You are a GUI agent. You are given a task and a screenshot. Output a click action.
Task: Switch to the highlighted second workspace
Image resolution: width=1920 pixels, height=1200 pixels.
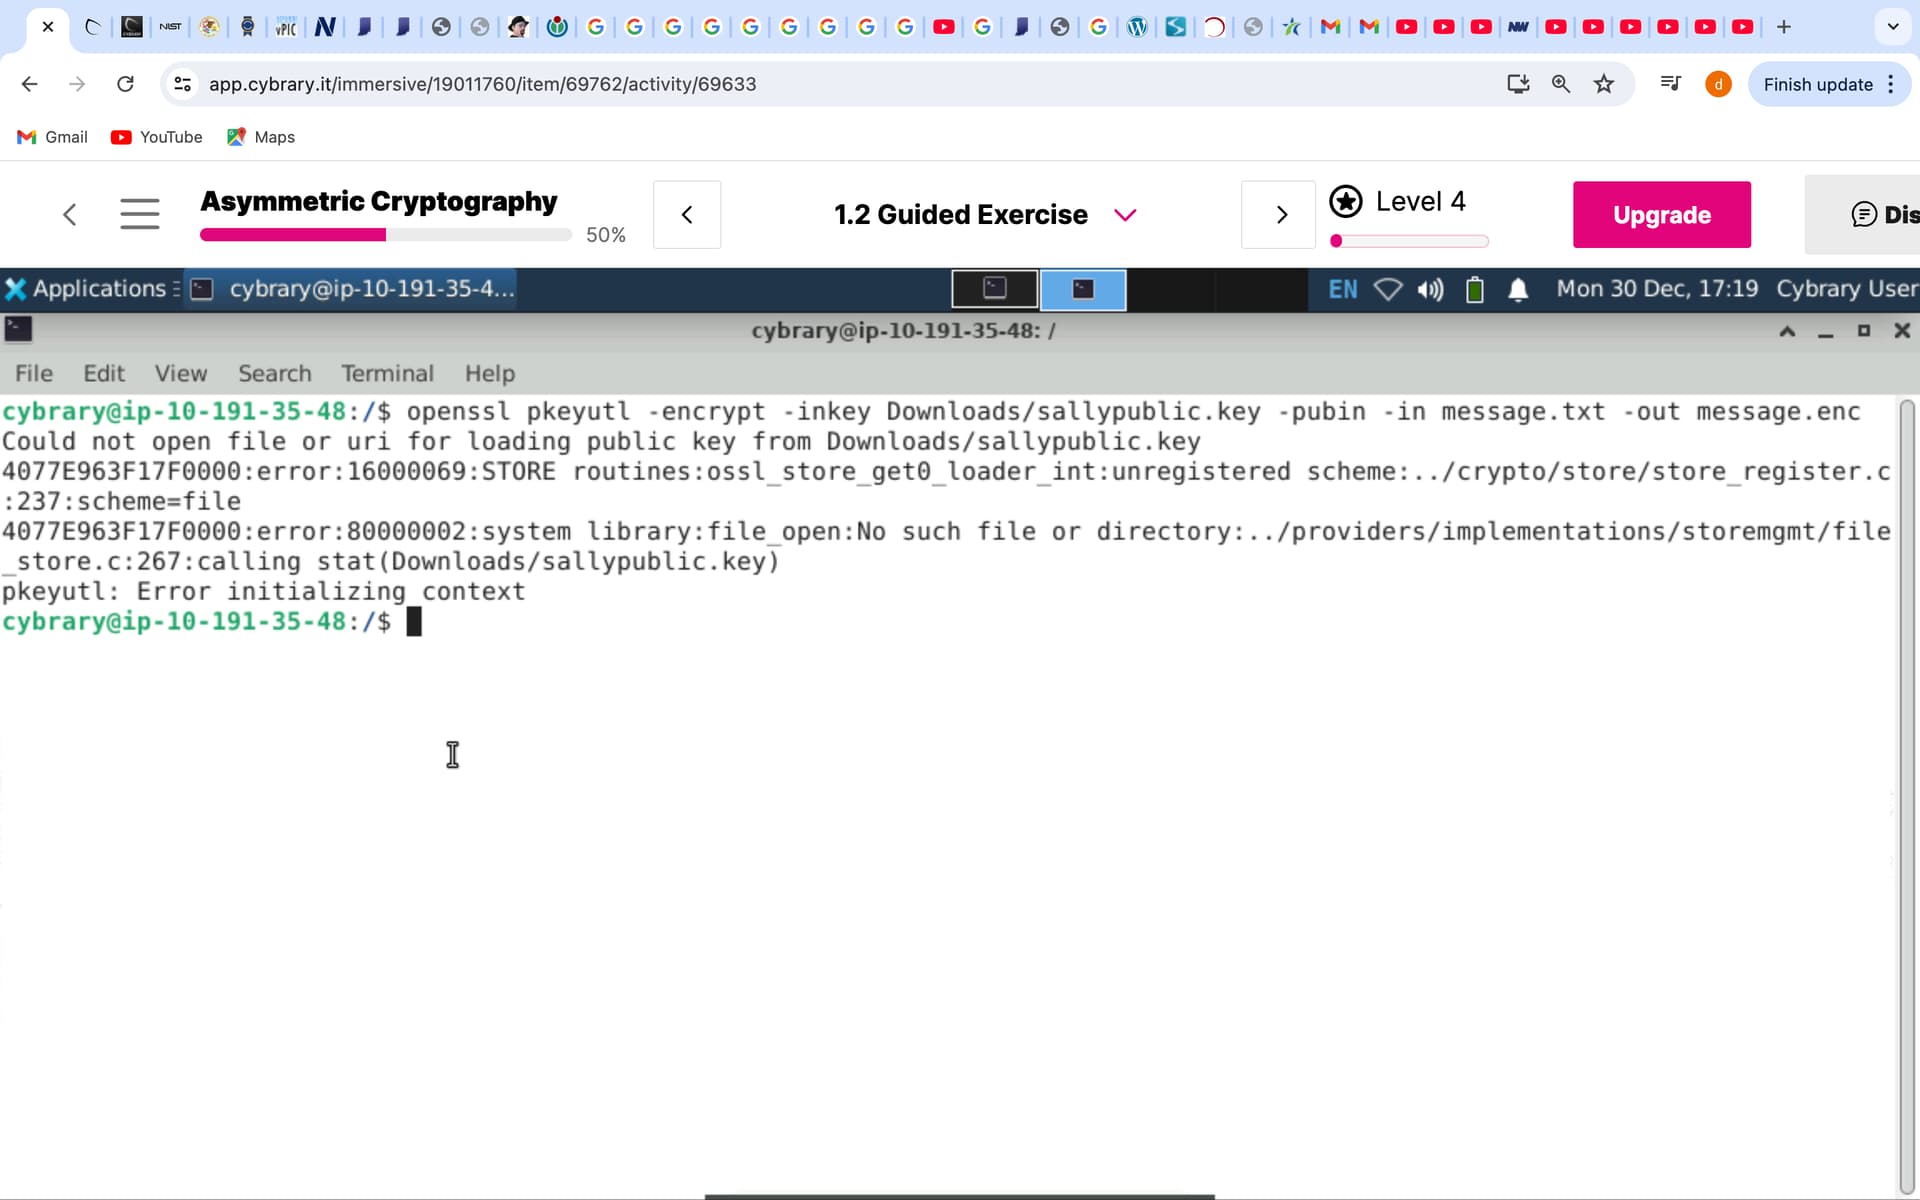click(x=1083, y=289)
